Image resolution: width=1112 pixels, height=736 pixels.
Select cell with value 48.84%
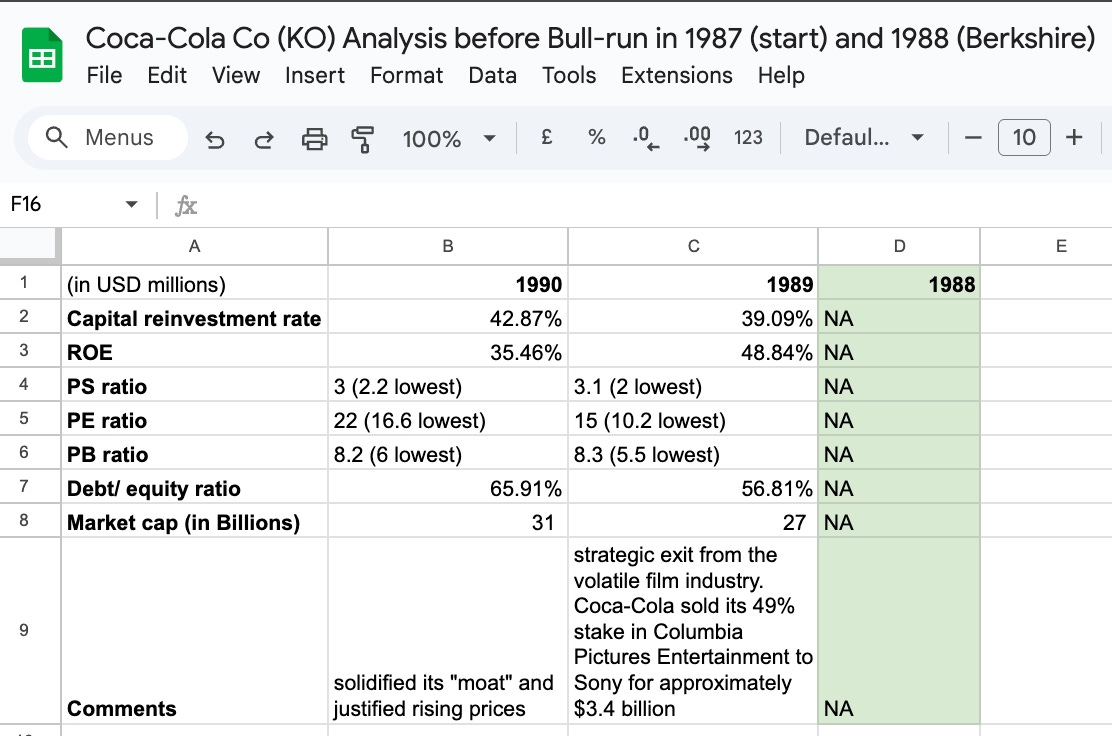point(693,352)
